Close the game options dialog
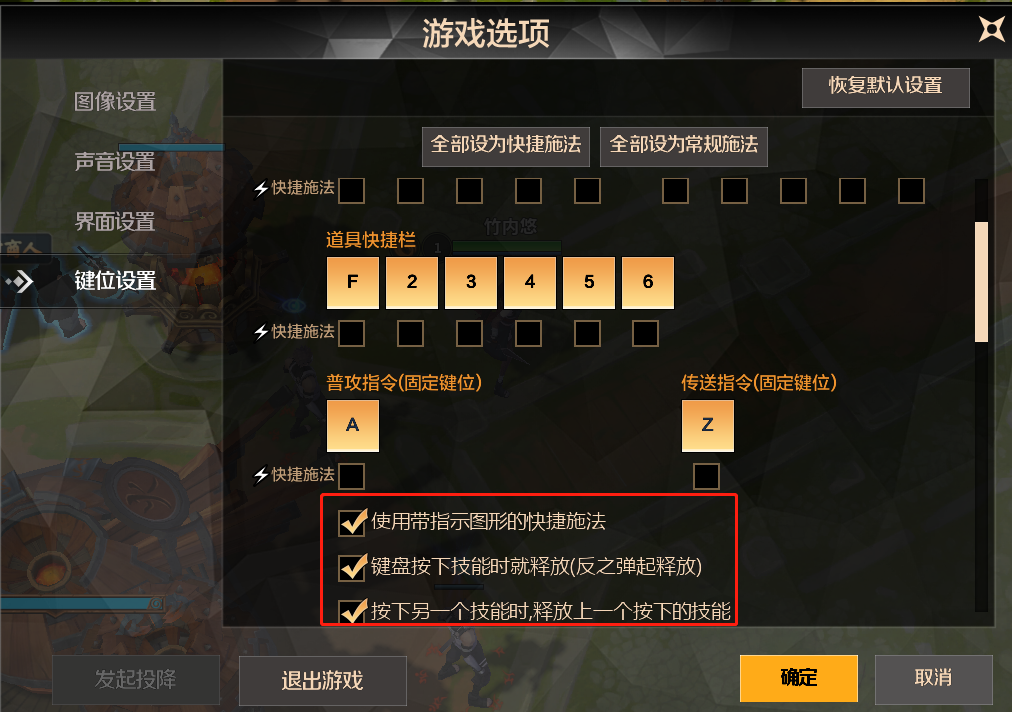 click(991, 29)
